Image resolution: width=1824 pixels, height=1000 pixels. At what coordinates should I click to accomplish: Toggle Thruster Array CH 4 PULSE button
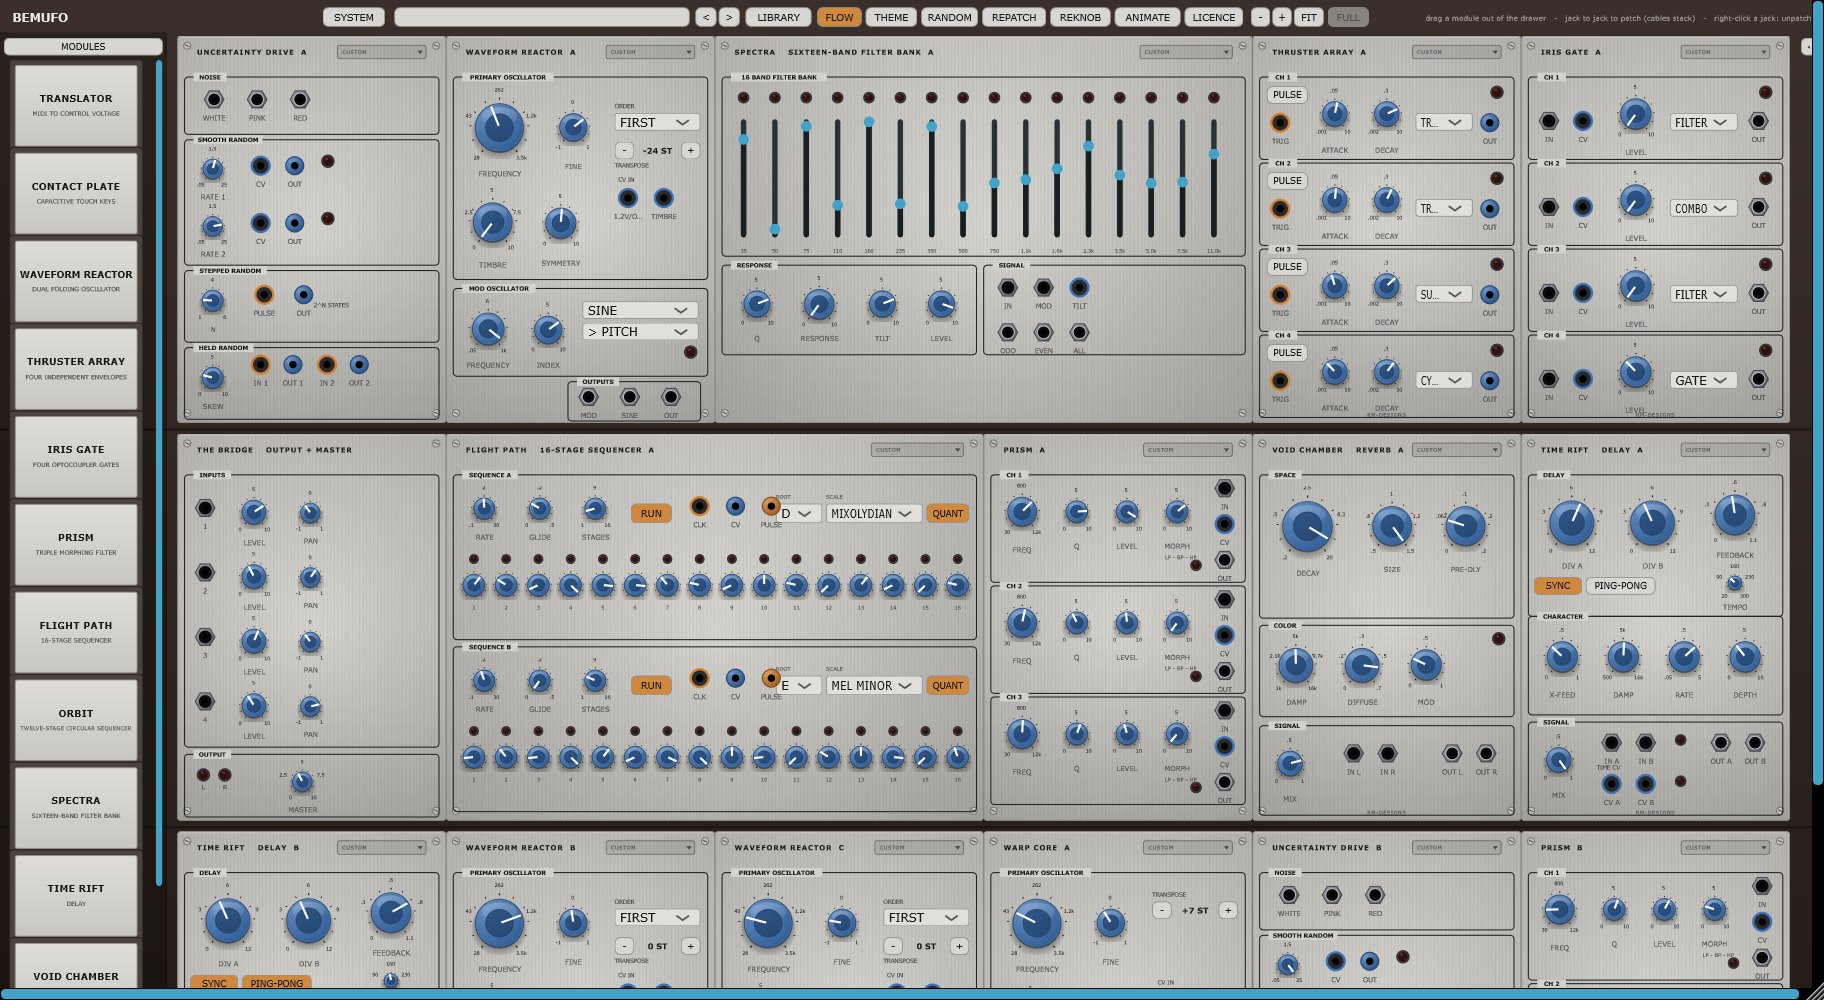point(1287,353)
